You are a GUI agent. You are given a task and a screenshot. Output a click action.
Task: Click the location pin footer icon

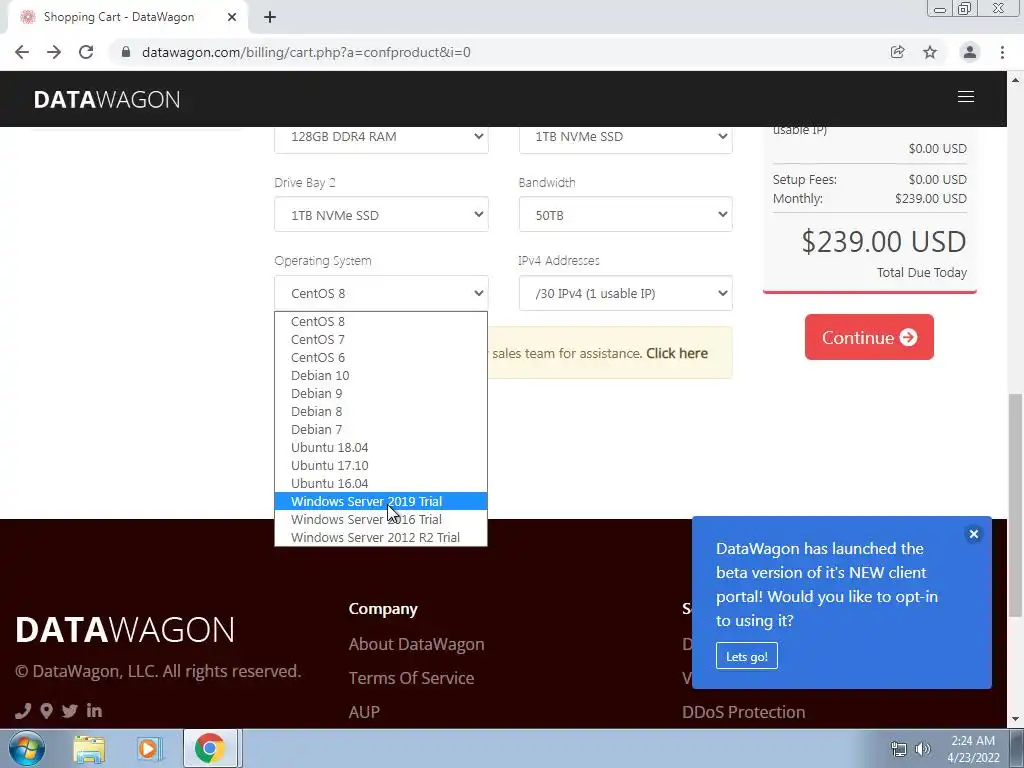[46, 711]
